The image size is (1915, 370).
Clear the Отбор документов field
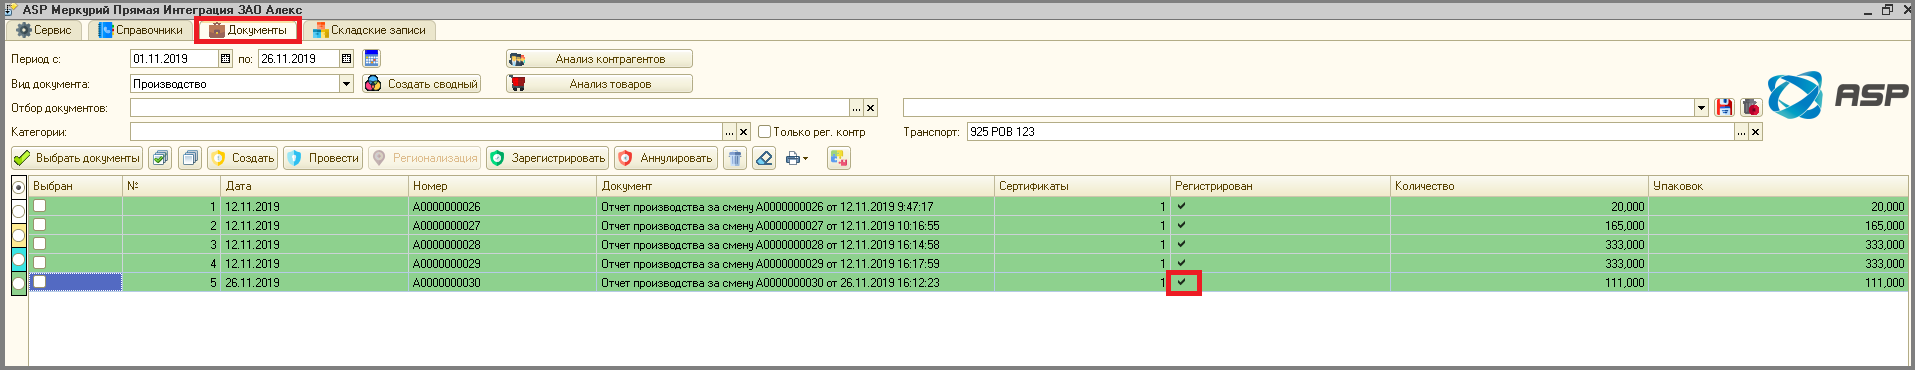pos(870,108)
